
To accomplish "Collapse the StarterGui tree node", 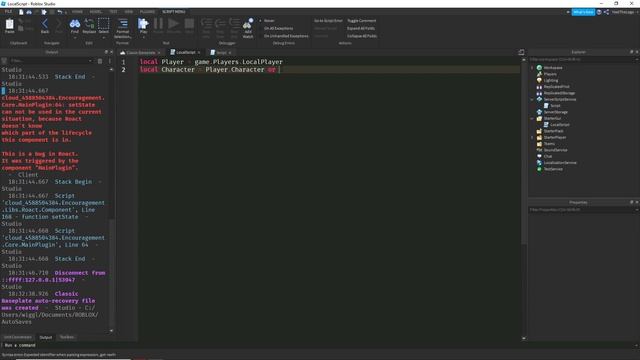I will coord(532,118).
